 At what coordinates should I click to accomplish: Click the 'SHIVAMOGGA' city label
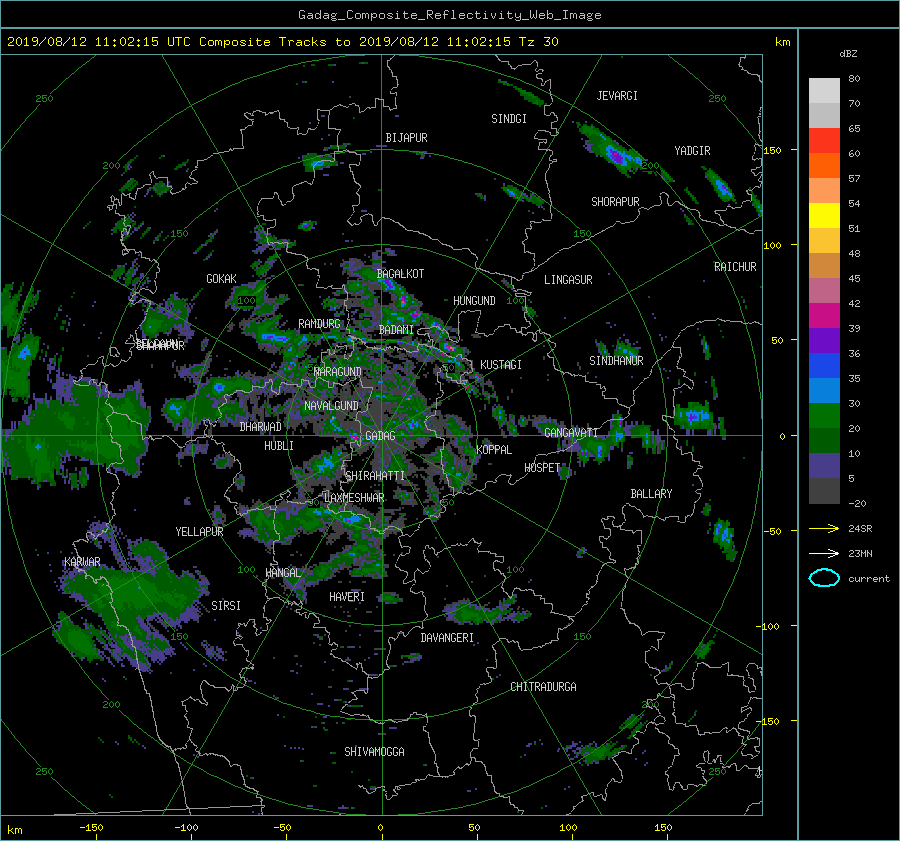pos(374,752)
